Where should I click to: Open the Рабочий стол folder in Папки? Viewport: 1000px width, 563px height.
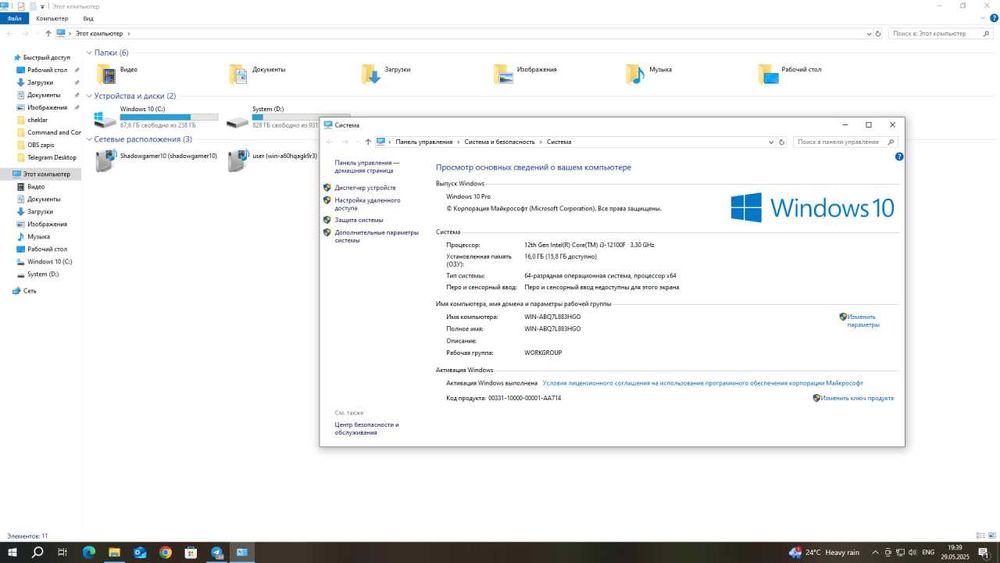tap(768, 75)
